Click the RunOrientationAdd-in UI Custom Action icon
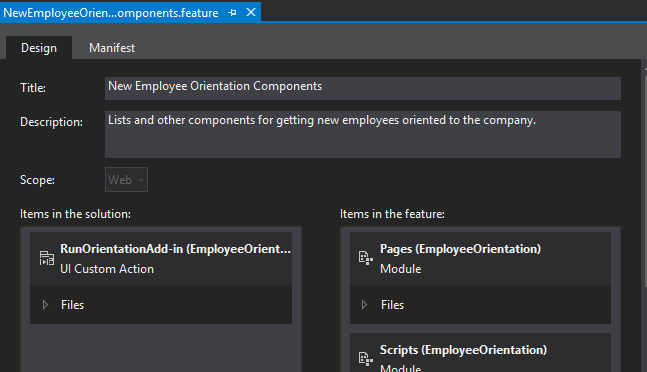 click(x=47, y=258)
